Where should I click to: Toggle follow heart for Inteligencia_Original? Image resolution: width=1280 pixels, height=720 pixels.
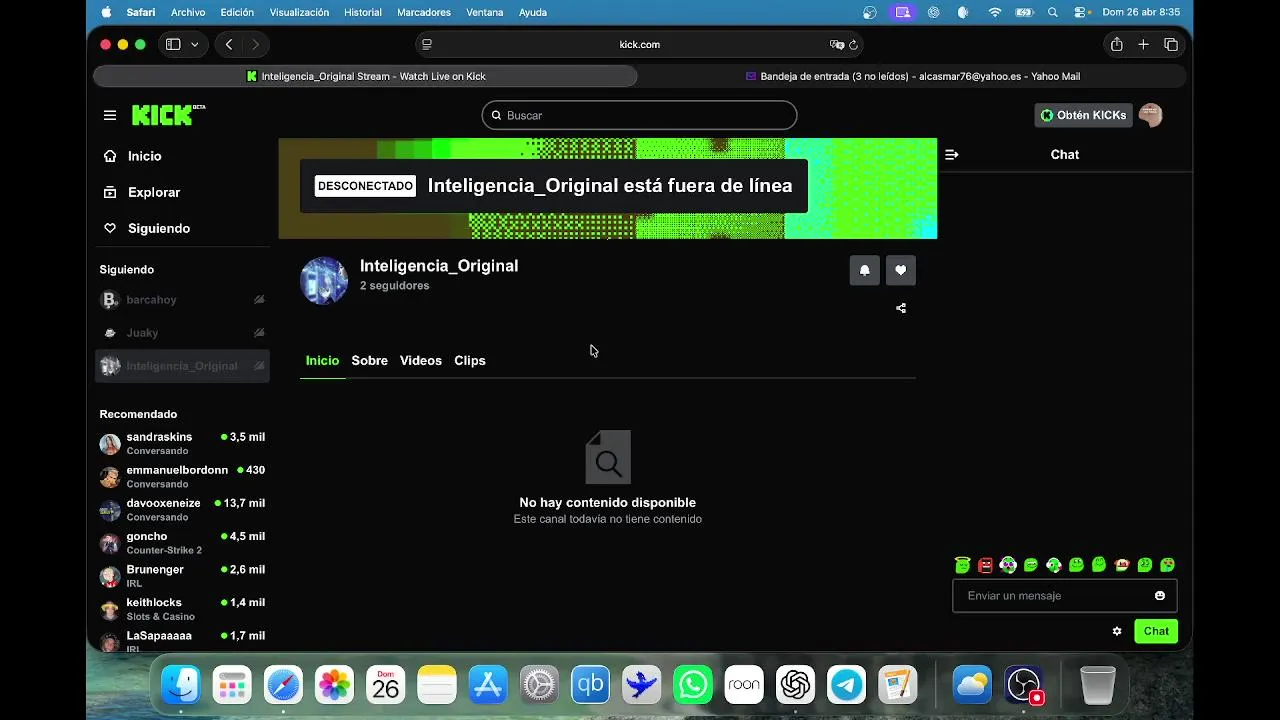[x=901, y=270]
